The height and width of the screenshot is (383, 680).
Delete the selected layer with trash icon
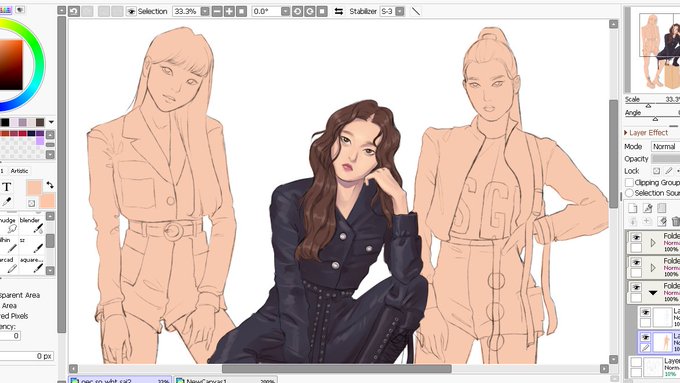[675, 222]
